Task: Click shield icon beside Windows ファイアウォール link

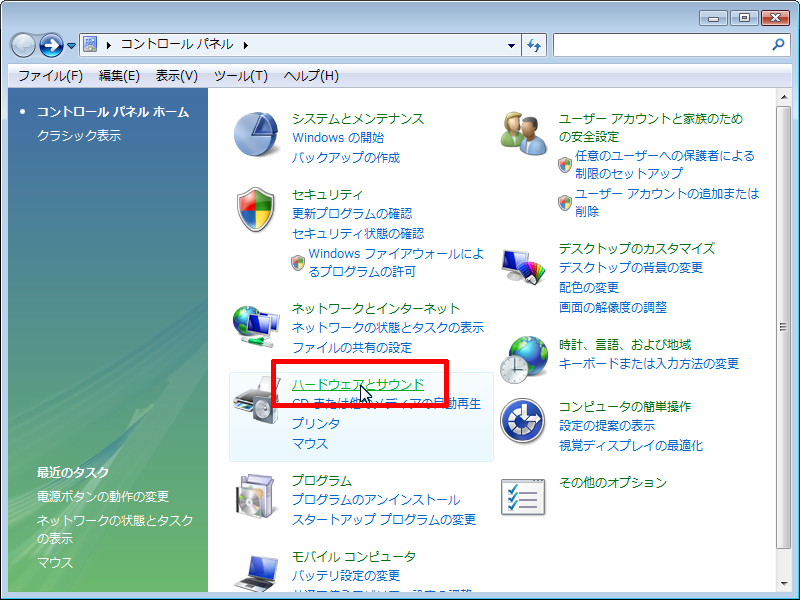Action: tap(298, 263)
